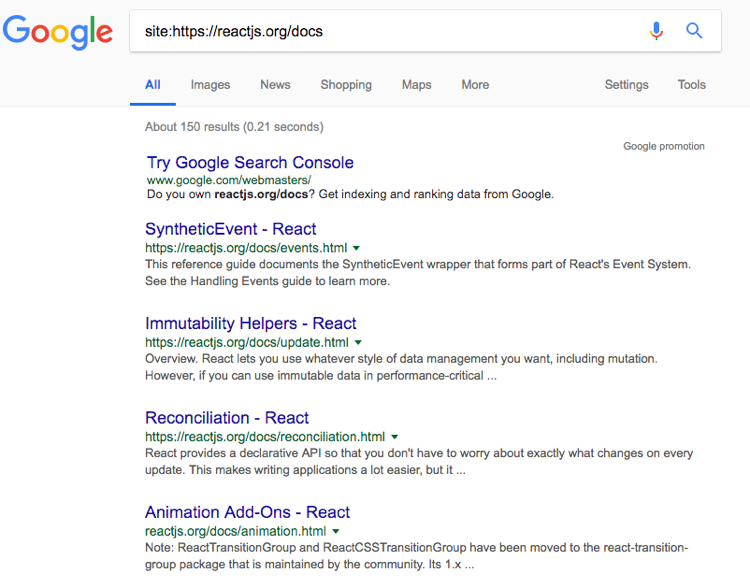Click the blue magnifying glass search icon
This screenshot has width=750, height=587.
pyautogui.click(x=694, y=31)
